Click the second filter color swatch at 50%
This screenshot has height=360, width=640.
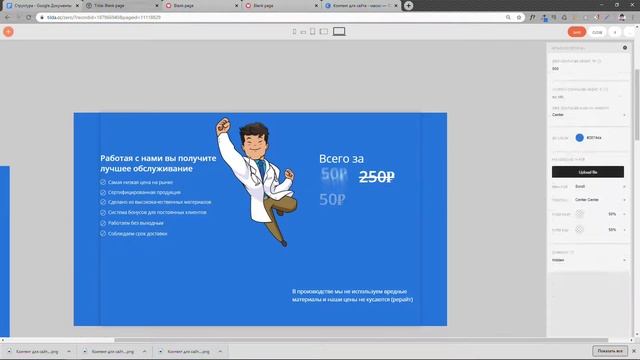(x=579, y=229)
